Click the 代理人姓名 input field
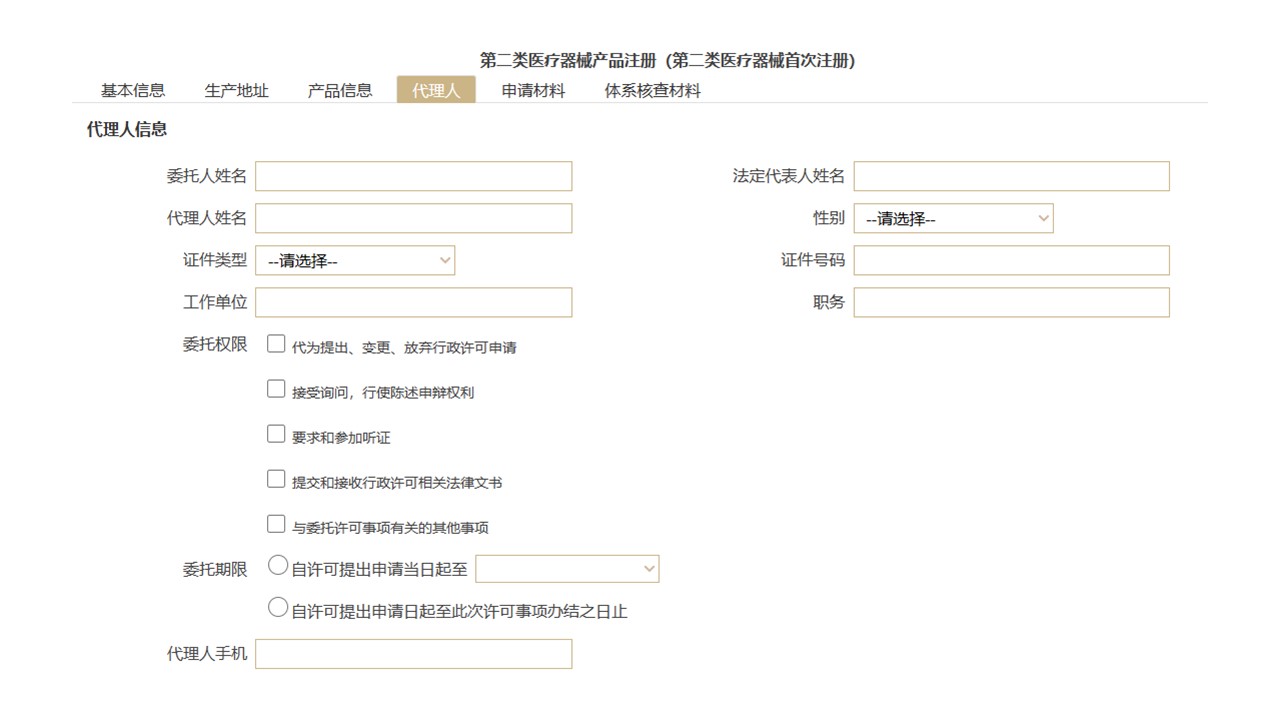 coord(413,218)
